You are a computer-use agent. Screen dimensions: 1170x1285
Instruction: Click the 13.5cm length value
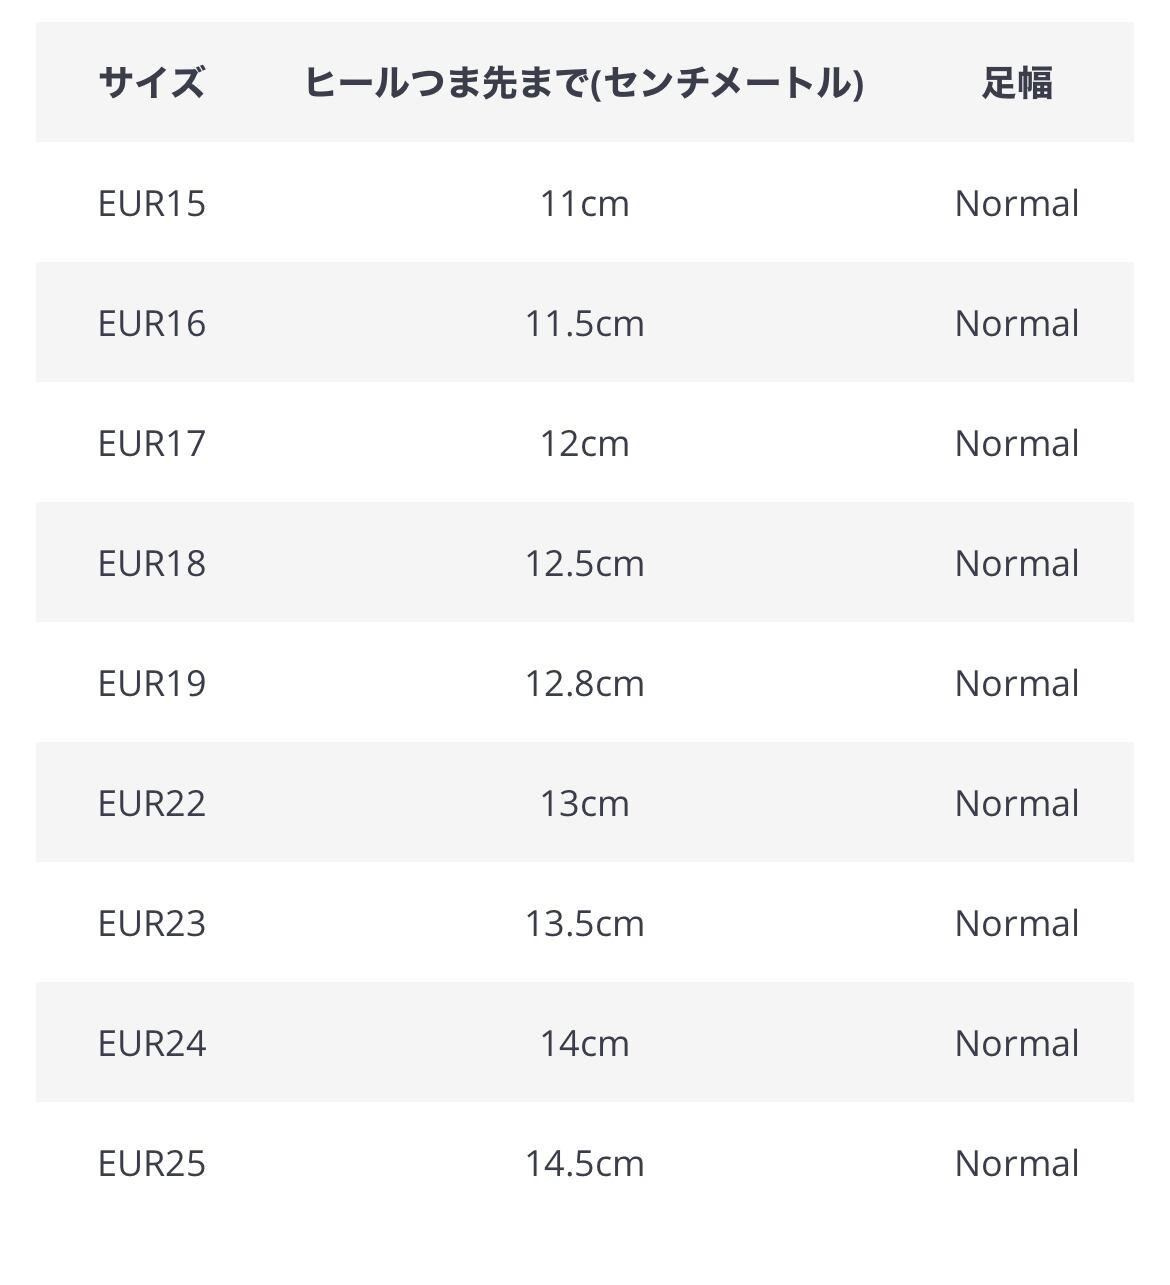(x=585, y=923)
